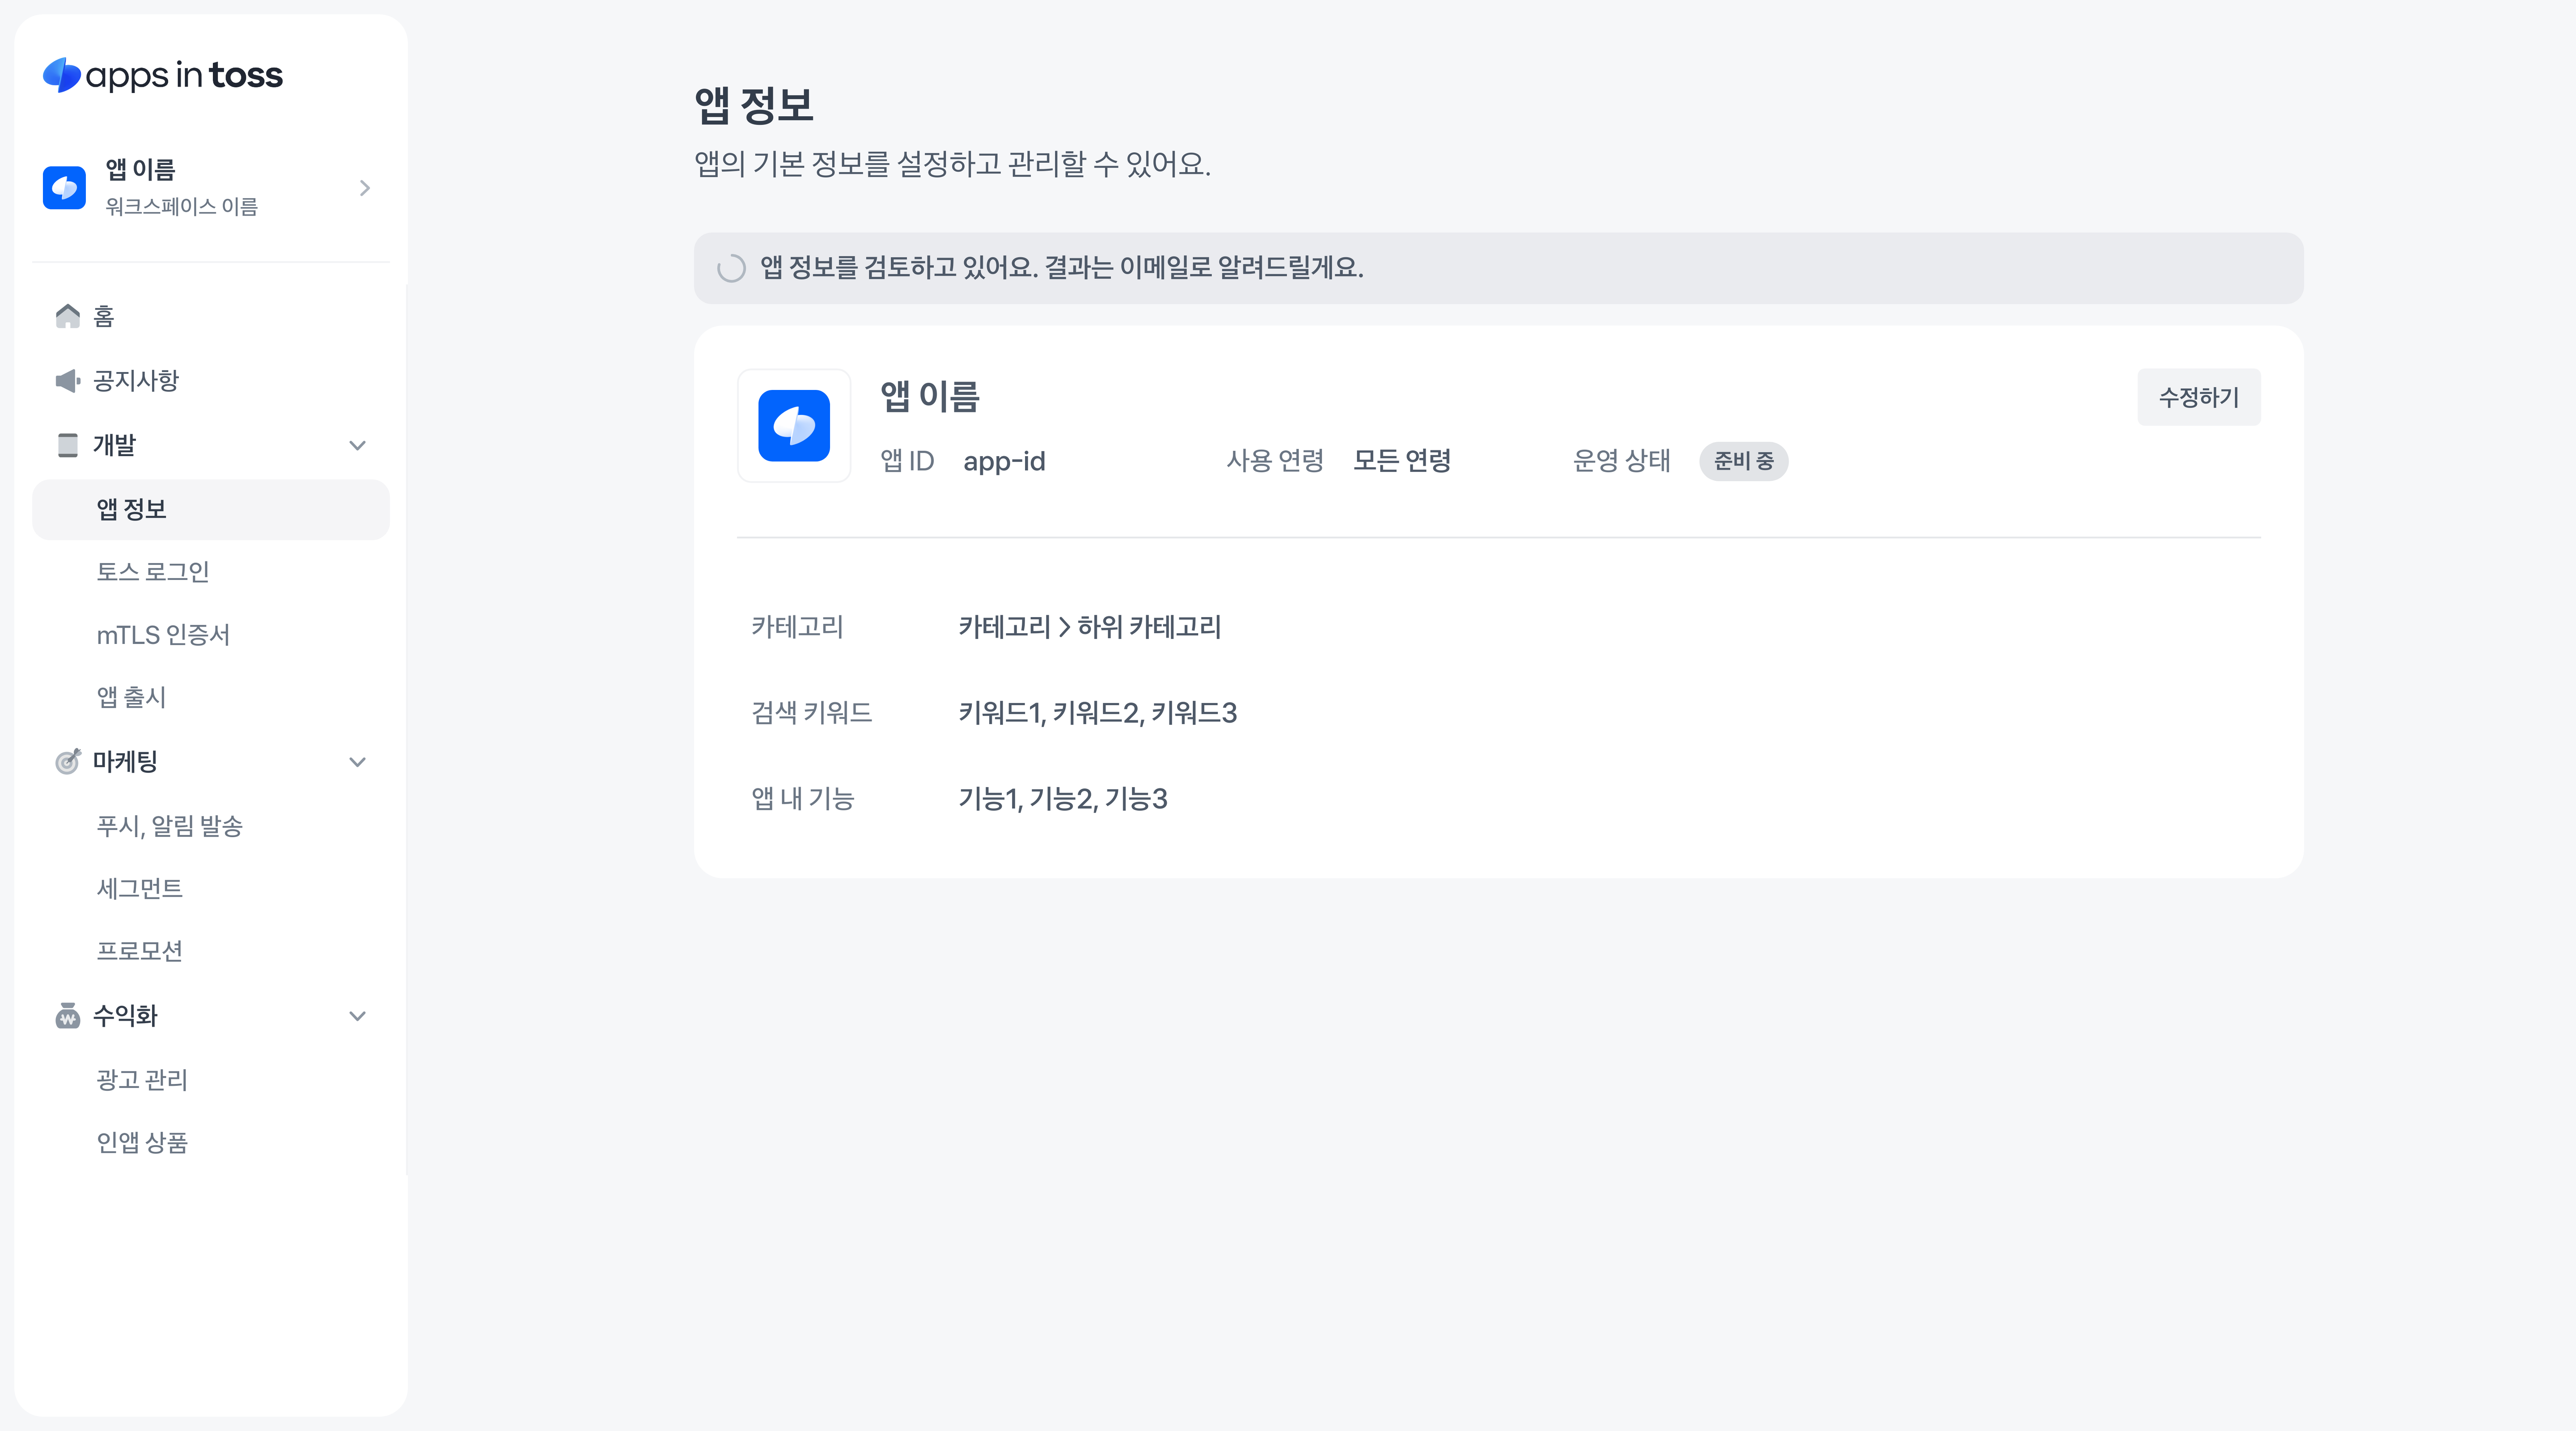Click the large app icon thumbnail in the card
The width and height of the screenshot is (2576, 1431).
tap(794, 426)
